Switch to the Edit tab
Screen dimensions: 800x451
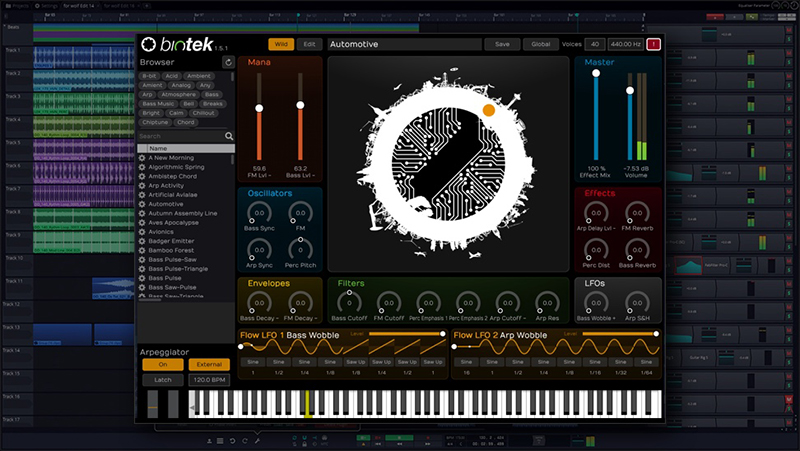coord(309,44)
